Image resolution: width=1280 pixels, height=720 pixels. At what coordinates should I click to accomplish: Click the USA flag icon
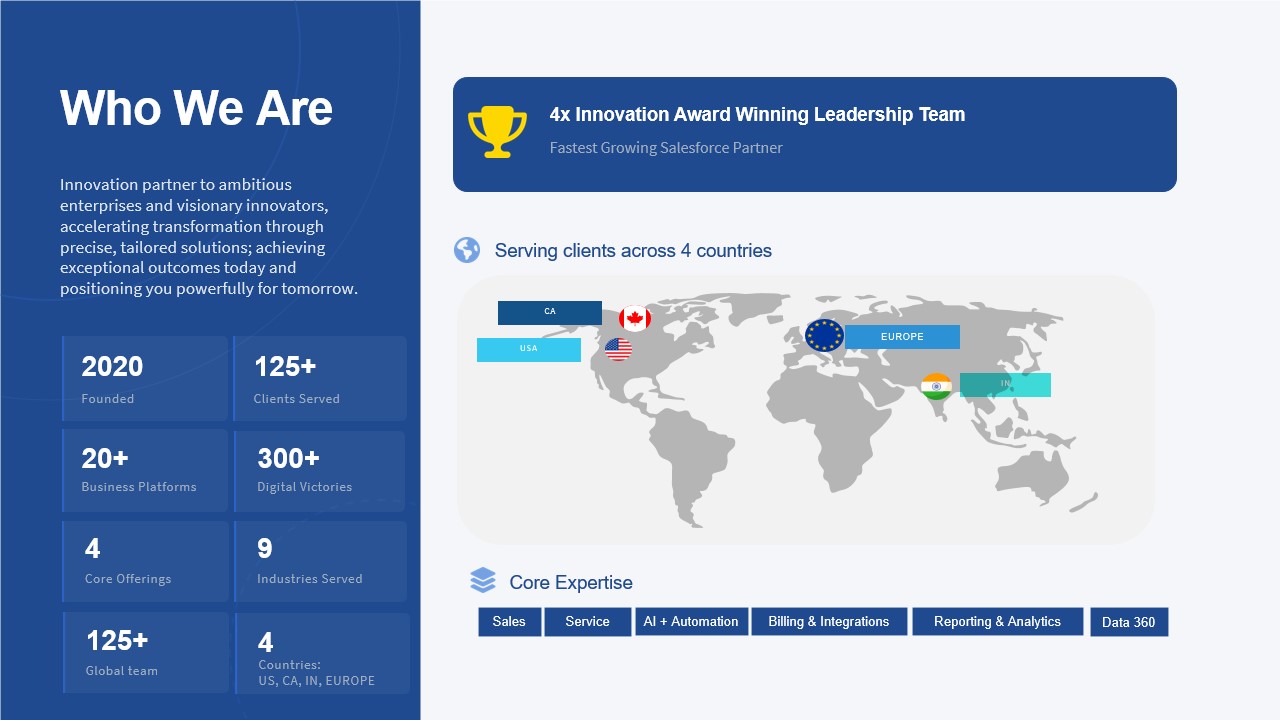[619, 349]
